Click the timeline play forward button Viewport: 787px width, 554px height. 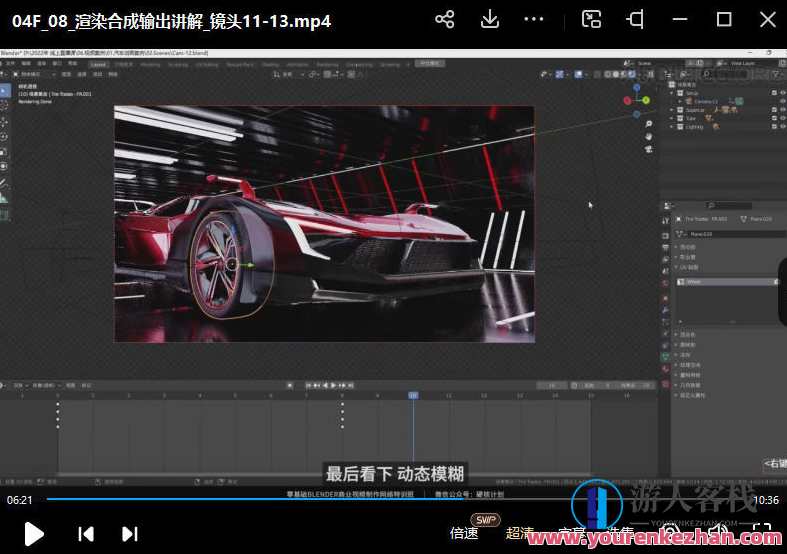pos(333,385)
